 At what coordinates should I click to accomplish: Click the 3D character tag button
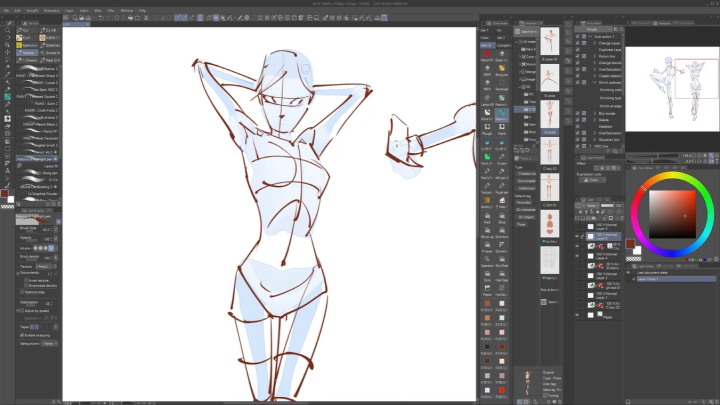coord(526,210)
